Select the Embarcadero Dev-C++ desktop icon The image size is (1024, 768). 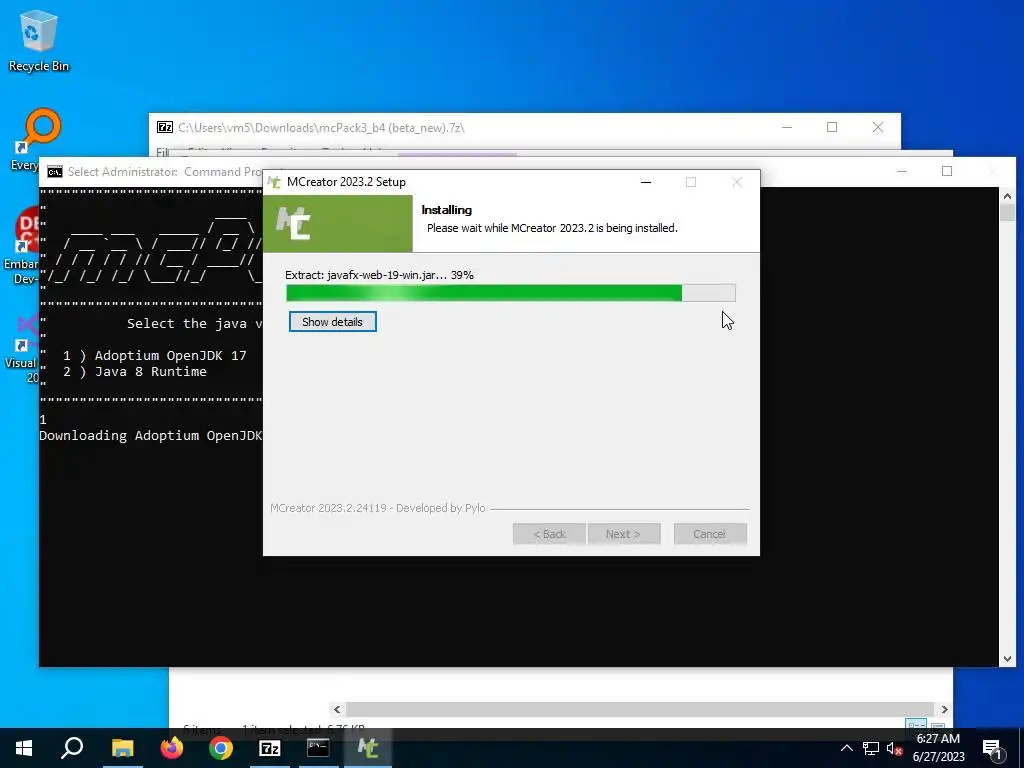pos(21,246)
